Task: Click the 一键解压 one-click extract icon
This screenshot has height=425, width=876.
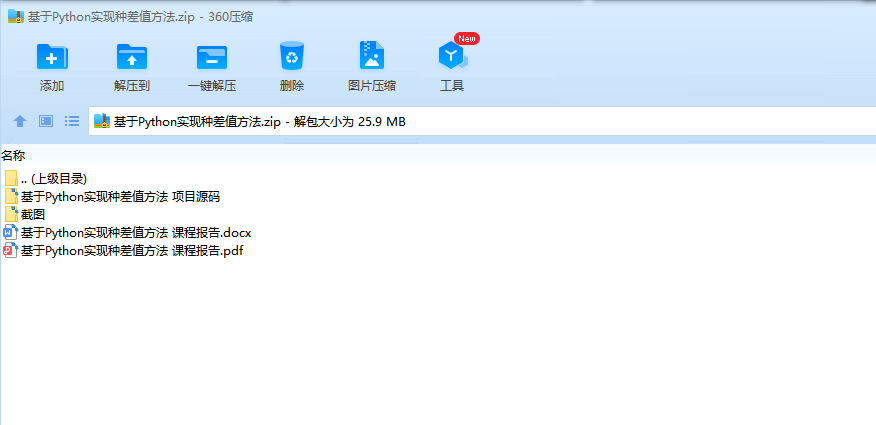Action: coord(212,57)
